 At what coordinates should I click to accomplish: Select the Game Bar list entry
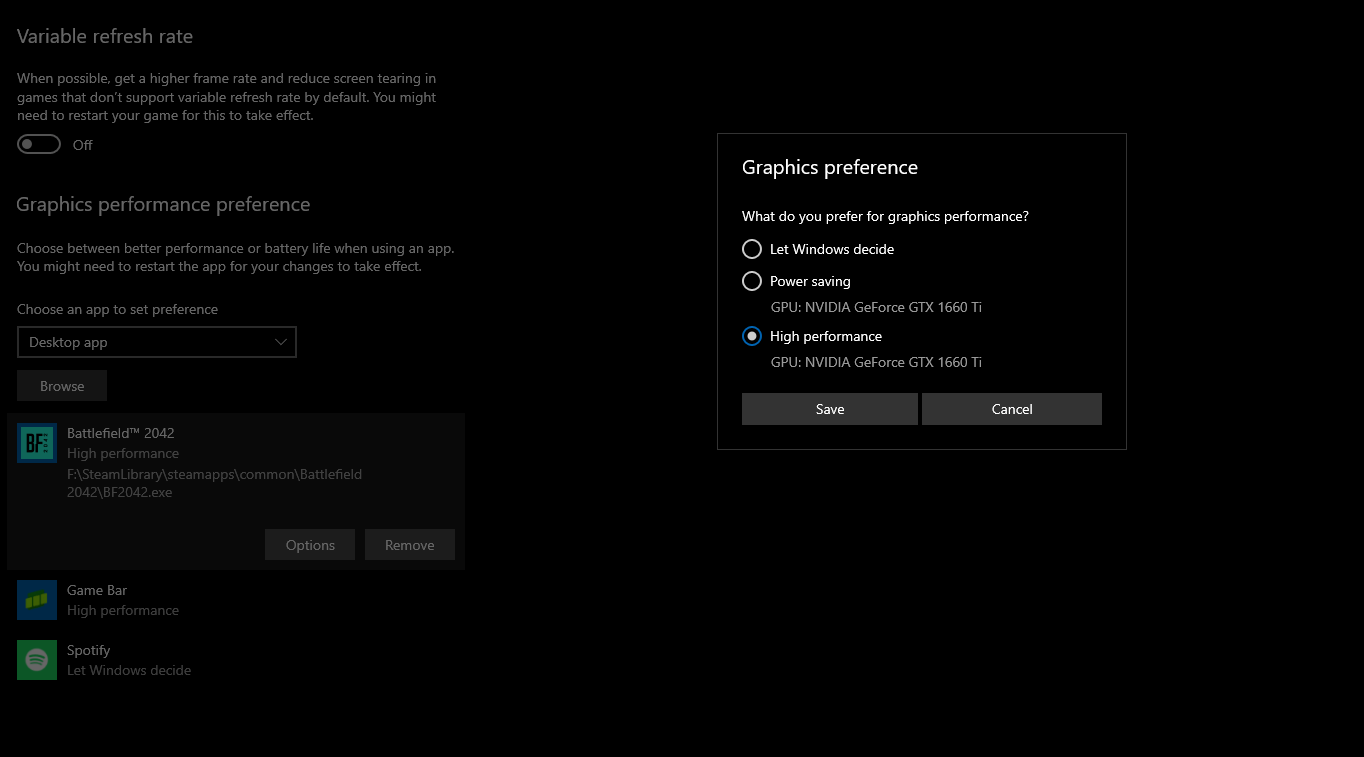pyautogui.click(x=236, y=600)
